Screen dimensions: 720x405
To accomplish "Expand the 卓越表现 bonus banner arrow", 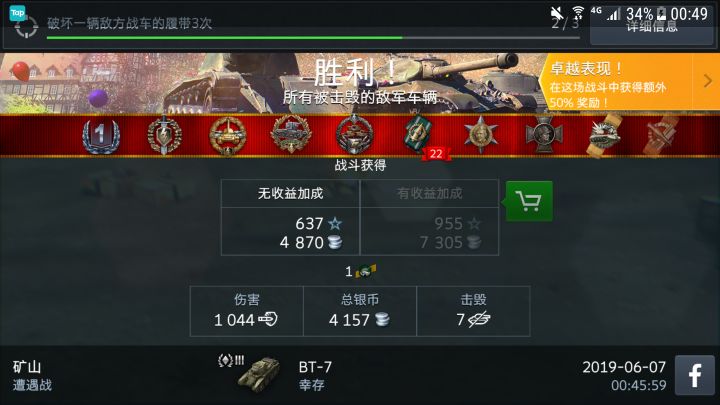I will (708, 81).
